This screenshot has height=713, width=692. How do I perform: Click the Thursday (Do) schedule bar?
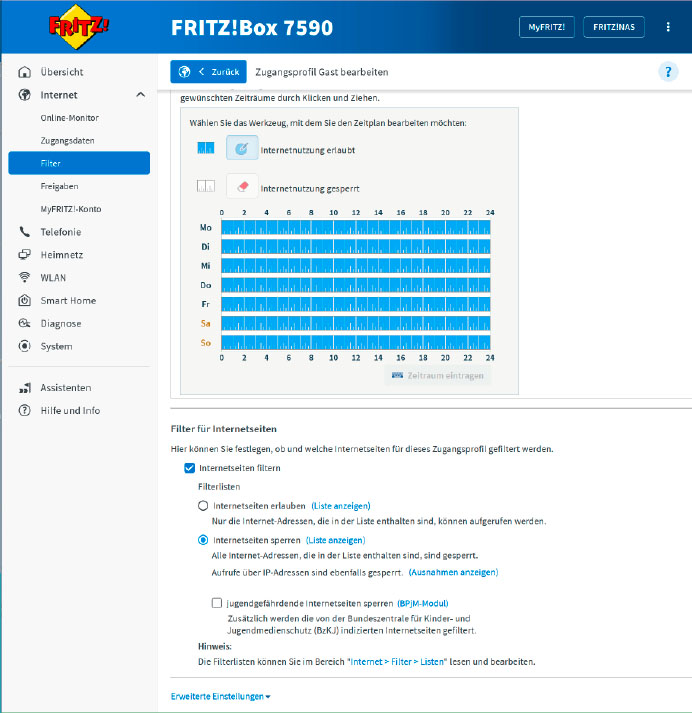[x=356, y=285]
